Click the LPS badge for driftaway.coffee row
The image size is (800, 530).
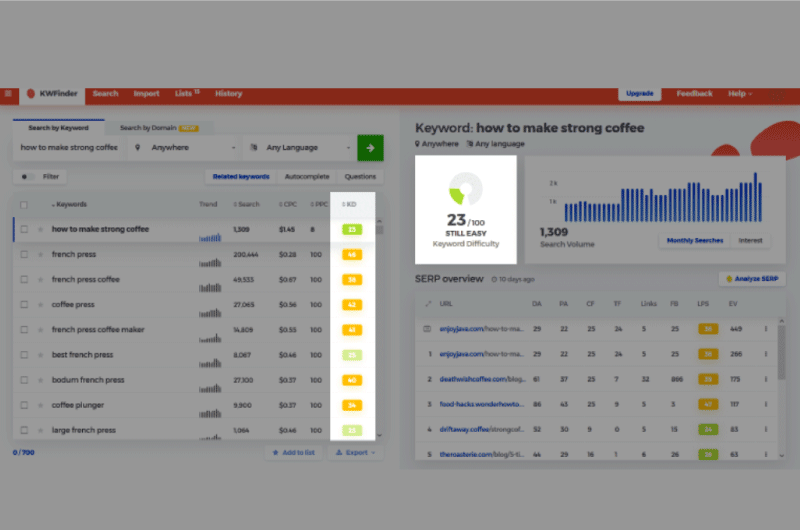(x=708, y=430)
